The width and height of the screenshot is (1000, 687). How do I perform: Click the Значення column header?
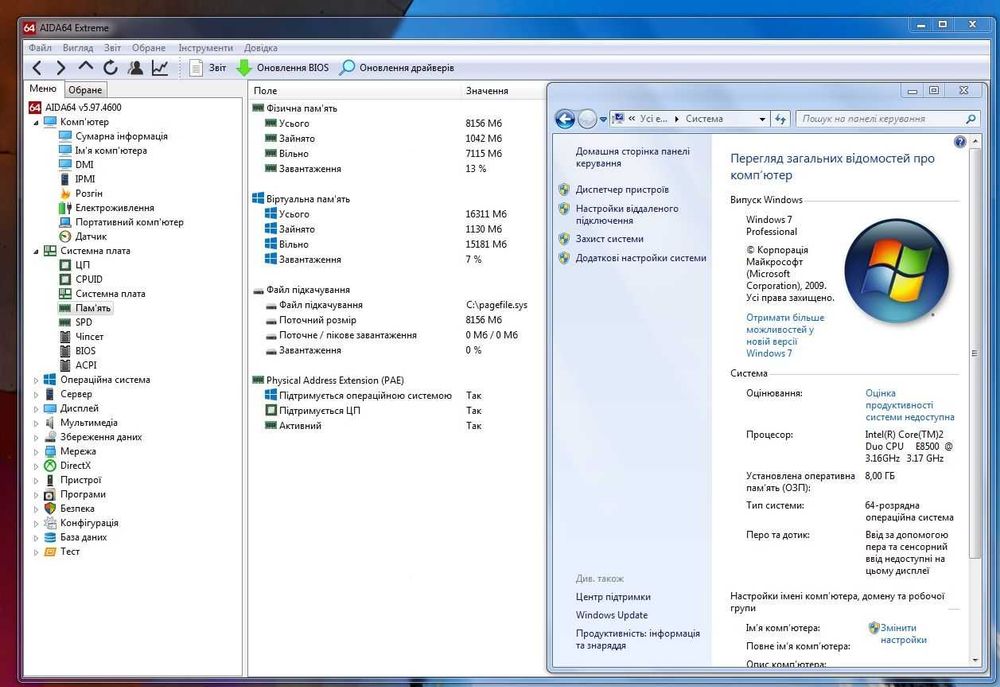pyautogui.click(x=487, y=91)
